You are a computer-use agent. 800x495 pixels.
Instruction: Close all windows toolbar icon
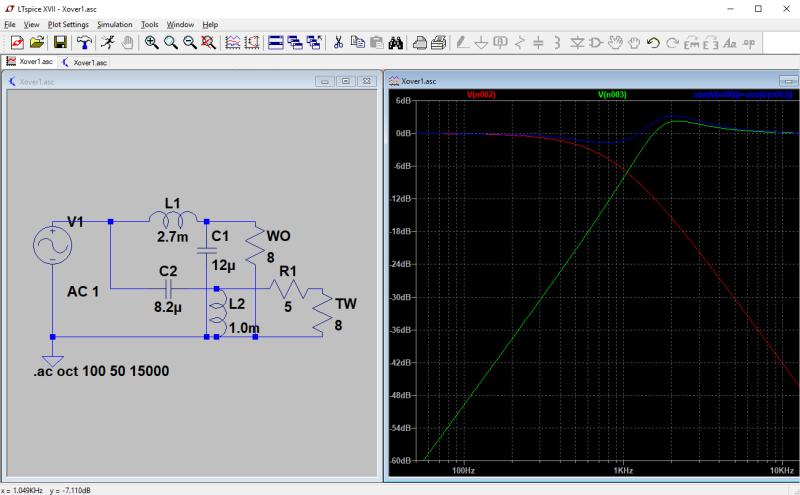(314, 42)
